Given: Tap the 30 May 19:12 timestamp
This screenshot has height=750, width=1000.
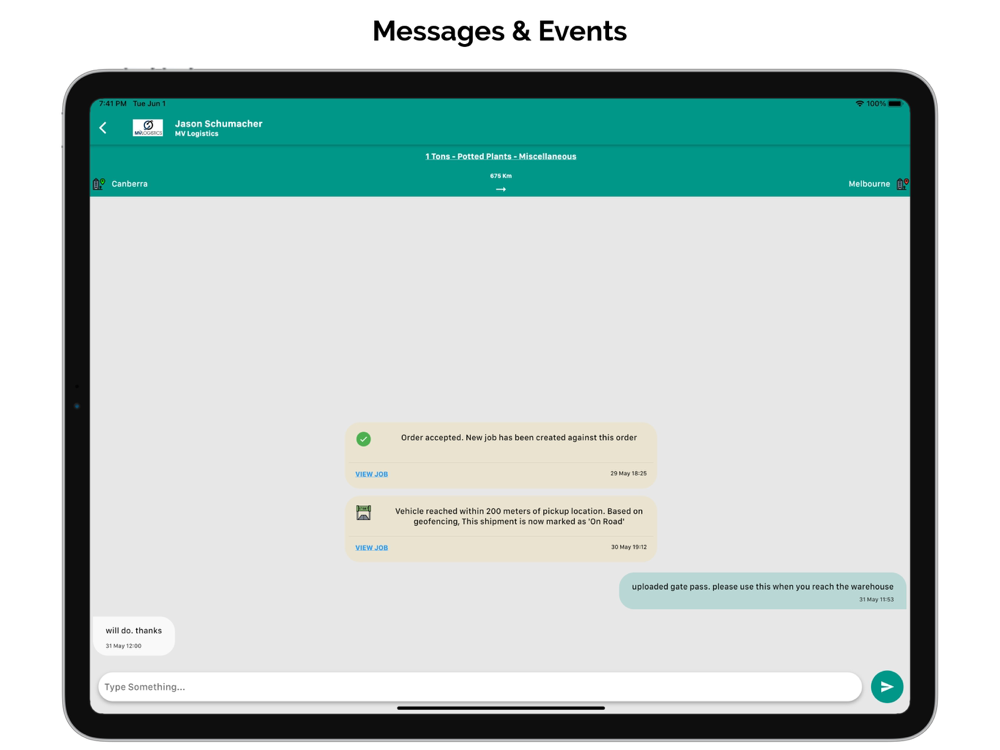Looking at the screenshot, I should (x=629, y=547).
